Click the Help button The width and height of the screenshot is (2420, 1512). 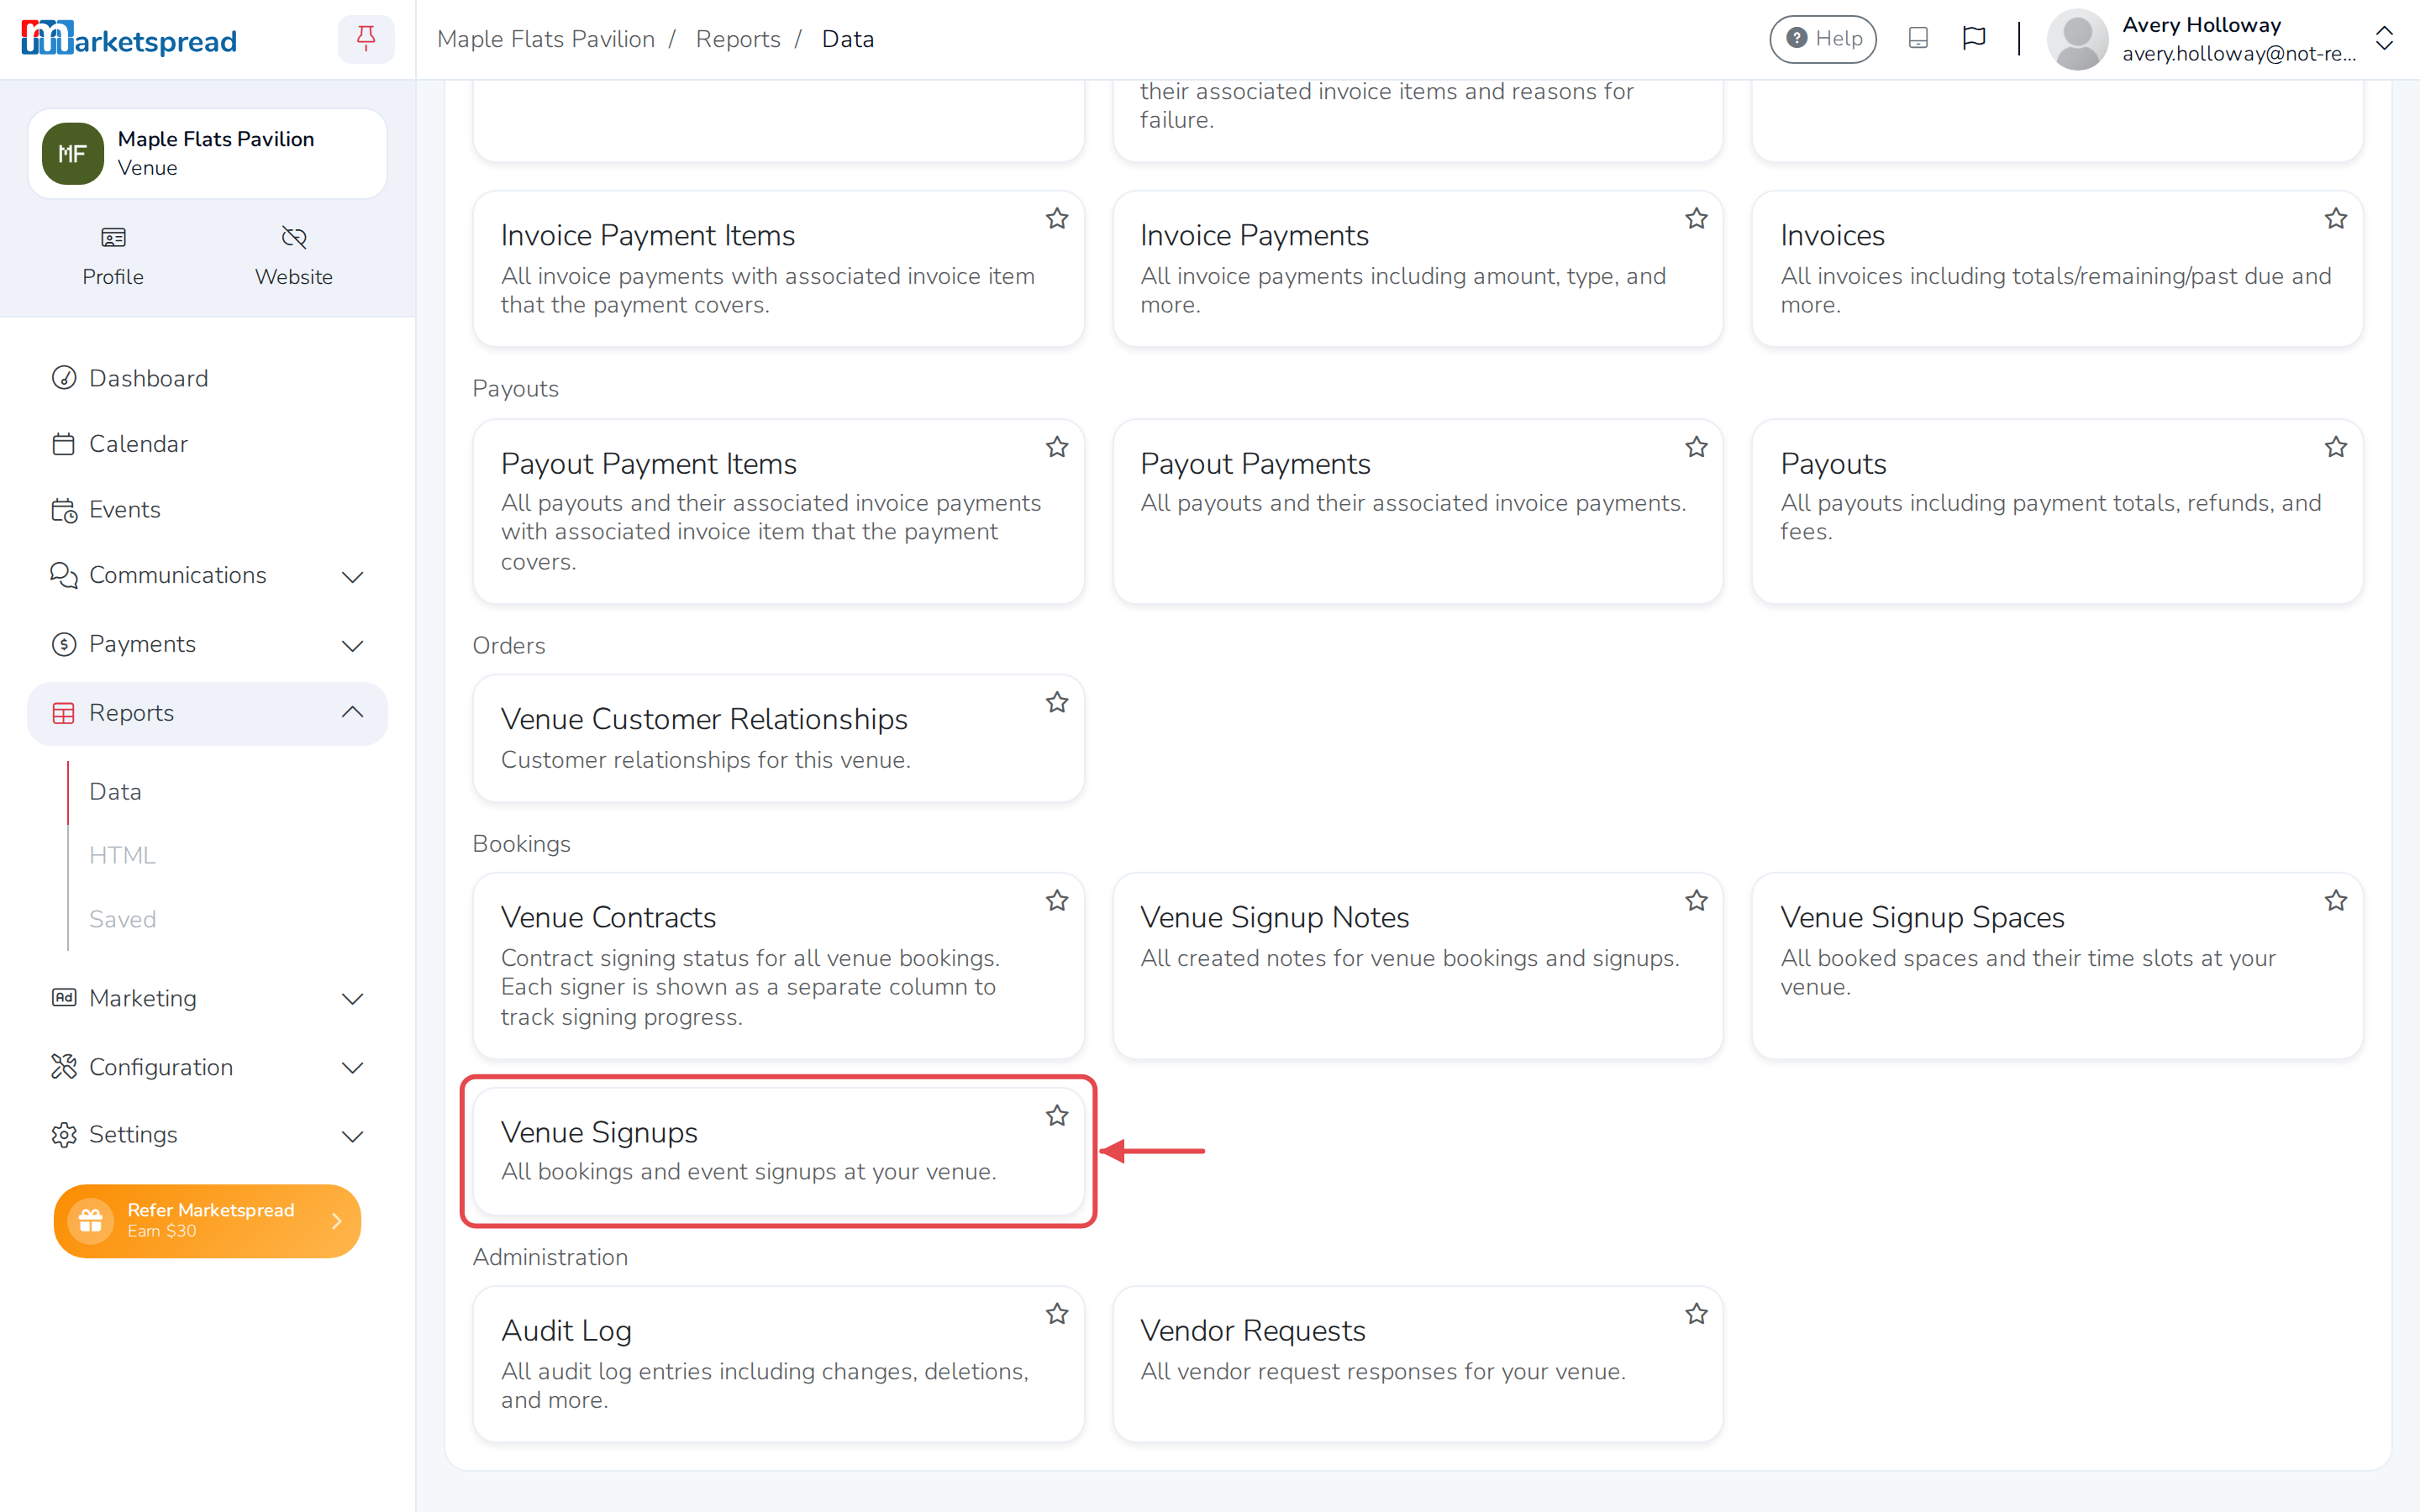1823,39
